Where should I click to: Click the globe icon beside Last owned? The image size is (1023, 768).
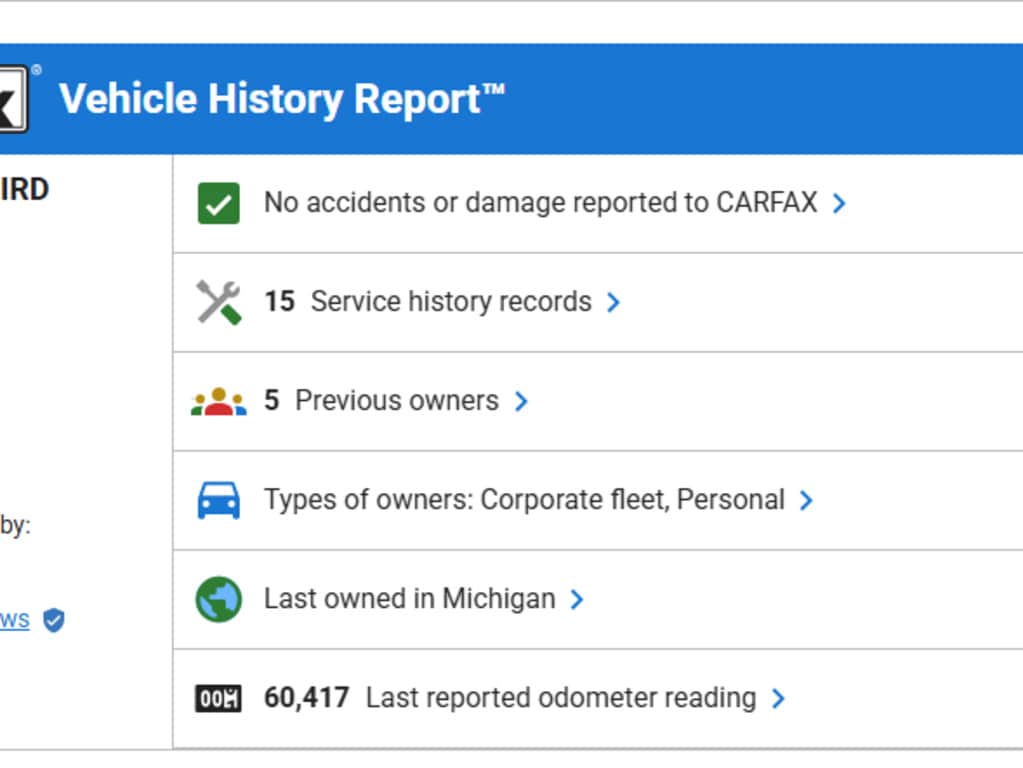click(218, 599)
